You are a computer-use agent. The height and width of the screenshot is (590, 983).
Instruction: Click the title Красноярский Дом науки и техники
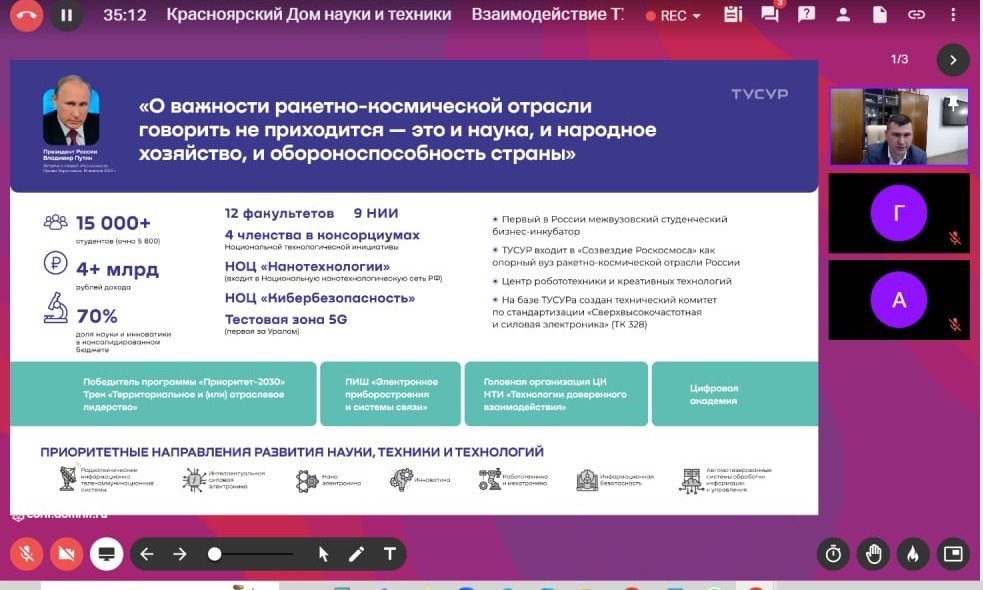(x=308, y=14)
